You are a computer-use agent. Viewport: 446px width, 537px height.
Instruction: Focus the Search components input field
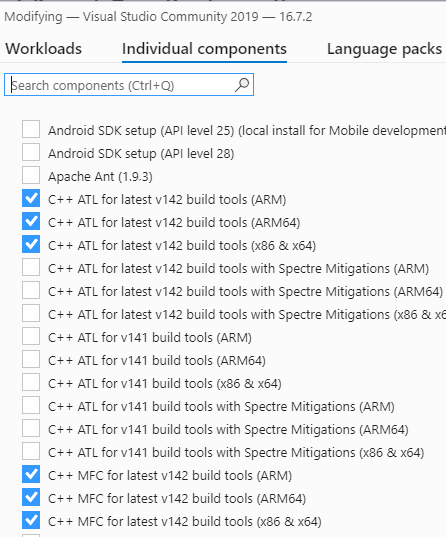[129, 85]
